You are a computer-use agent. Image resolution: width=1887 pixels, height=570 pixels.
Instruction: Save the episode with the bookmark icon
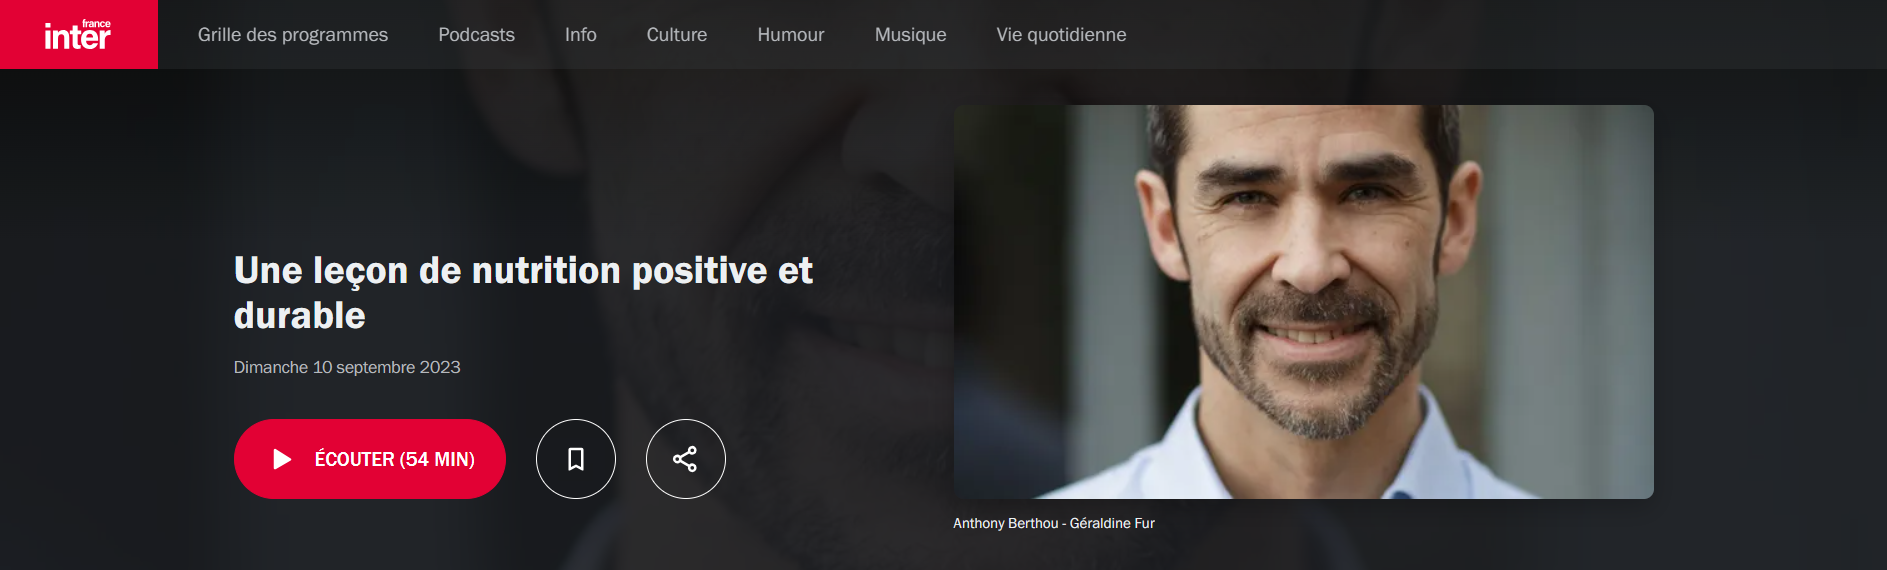pyautogui.click(x=576, y=459)
